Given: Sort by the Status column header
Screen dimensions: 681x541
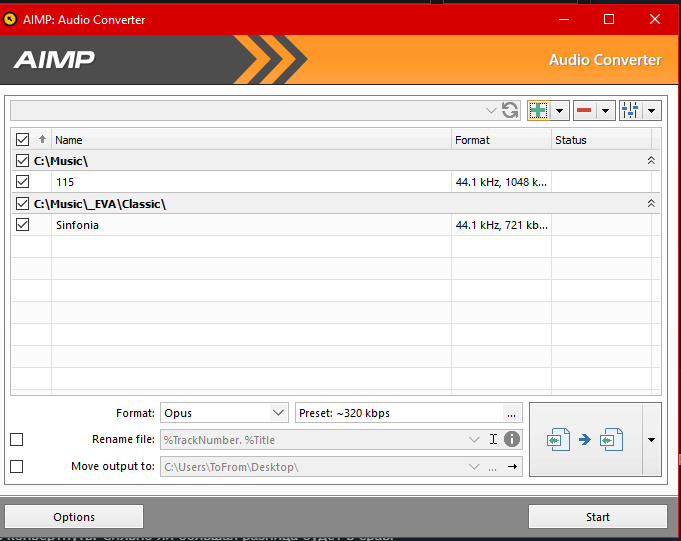Looking at the screenshot, I should [602, 140].
